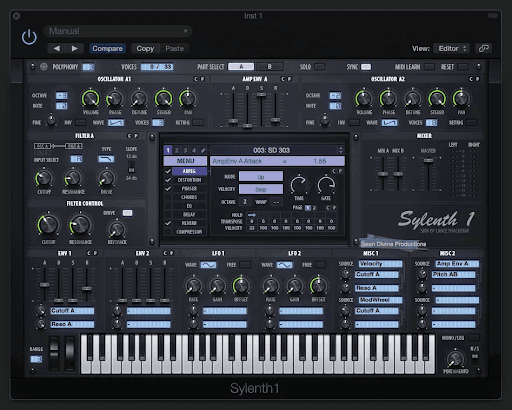Go to next preset with right arrow
Screen dimensions: 512x410
pyautogui.click(x=75, y=49)
